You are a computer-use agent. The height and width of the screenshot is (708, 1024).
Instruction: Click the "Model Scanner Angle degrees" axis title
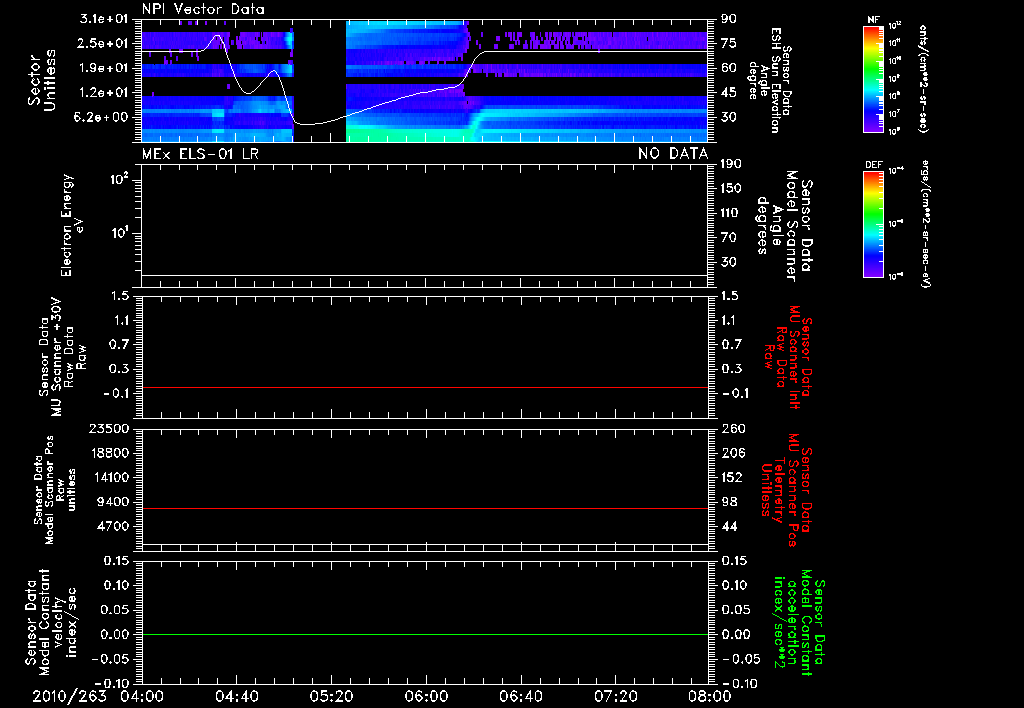pos(785,226)
